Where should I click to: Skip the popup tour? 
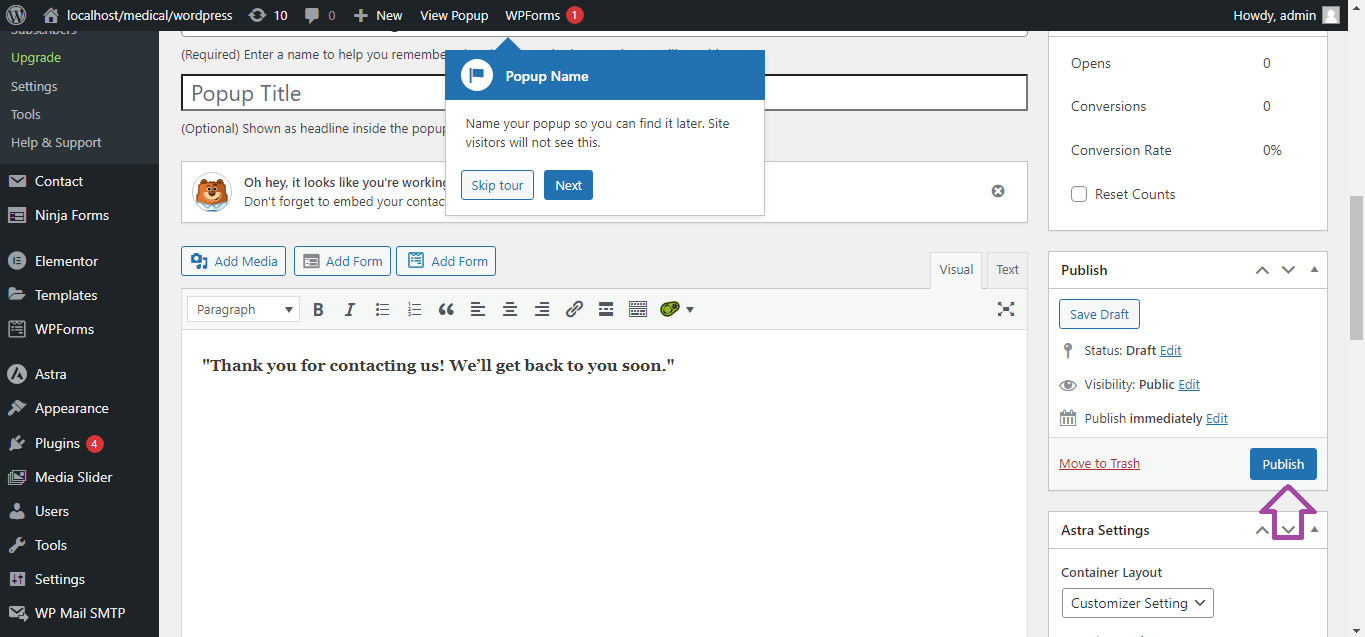coord(497,185)
